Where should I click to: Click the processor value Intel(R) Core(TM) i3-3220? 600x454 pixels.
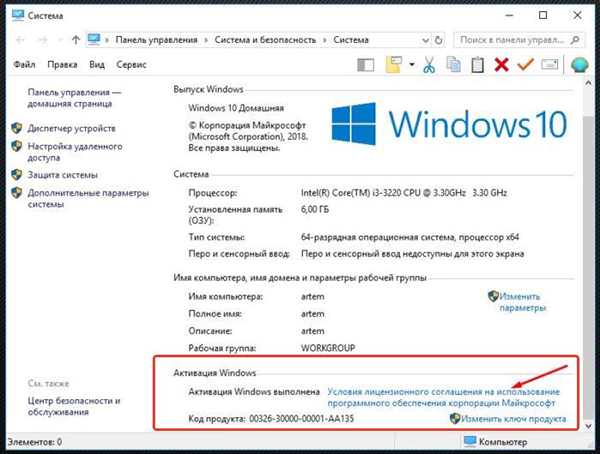tap(404, 193)
